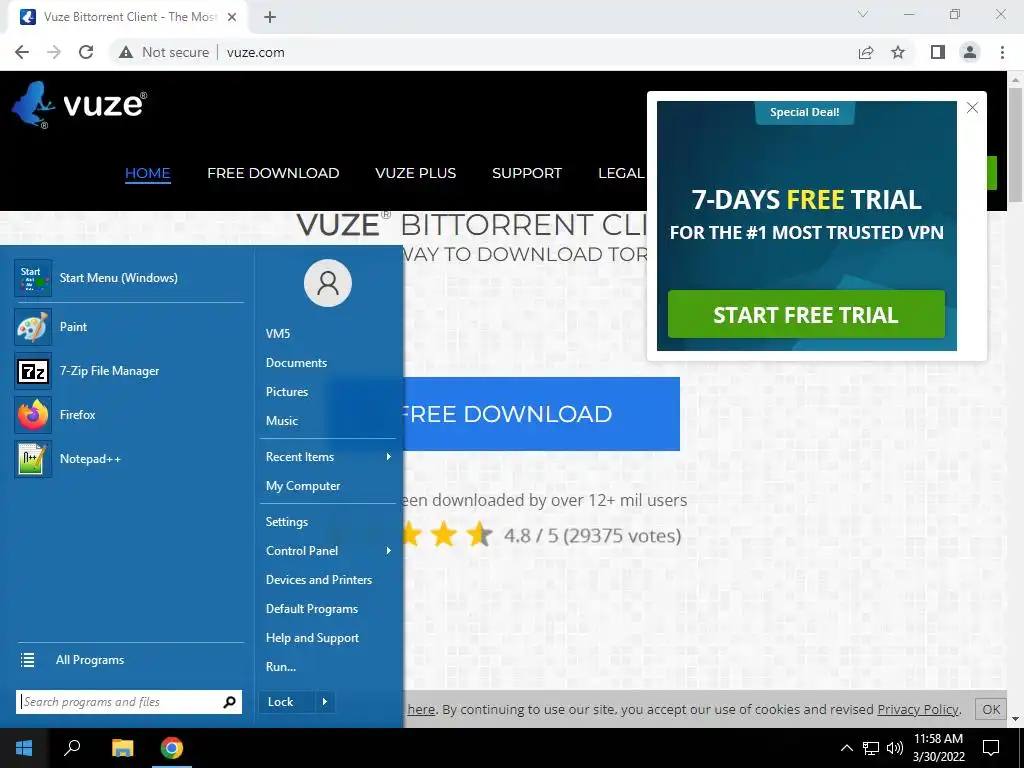Click the page vertical scrollbar
The width and height of the screenshot is (1024, 768).
tap(1015, 144)
